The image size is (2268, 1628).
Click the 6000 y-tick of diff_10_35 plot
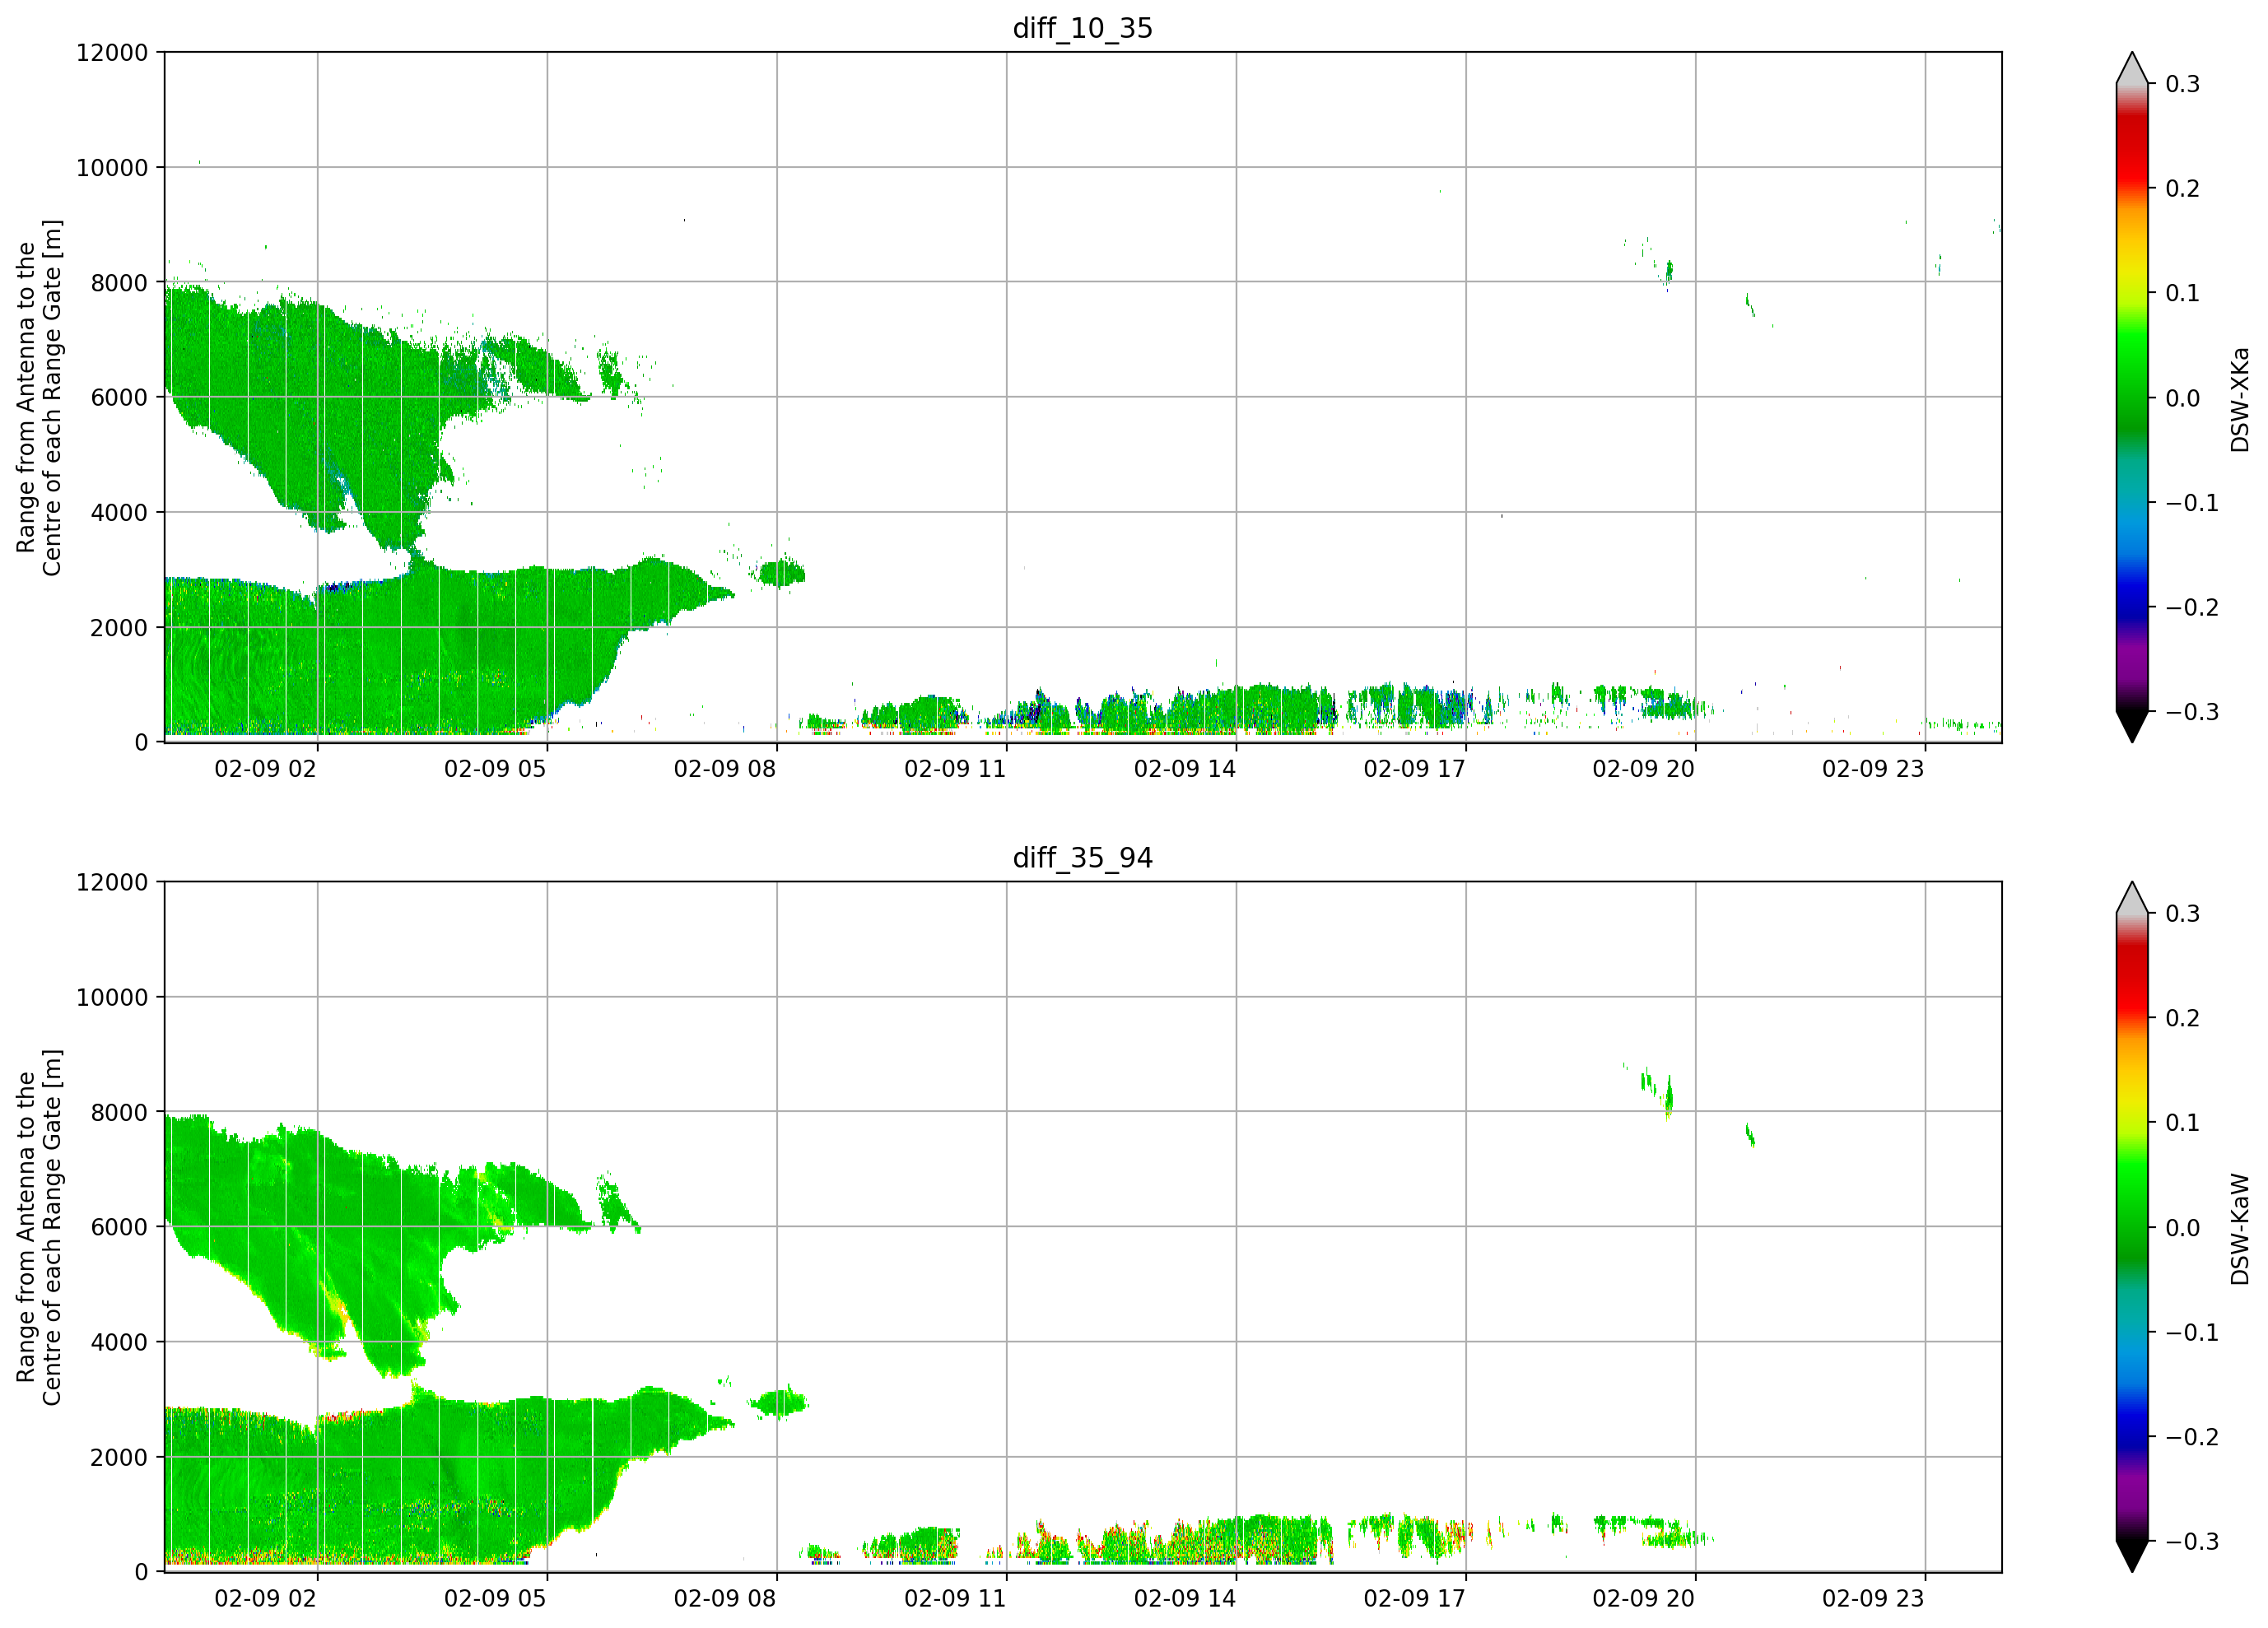point(119,397)
